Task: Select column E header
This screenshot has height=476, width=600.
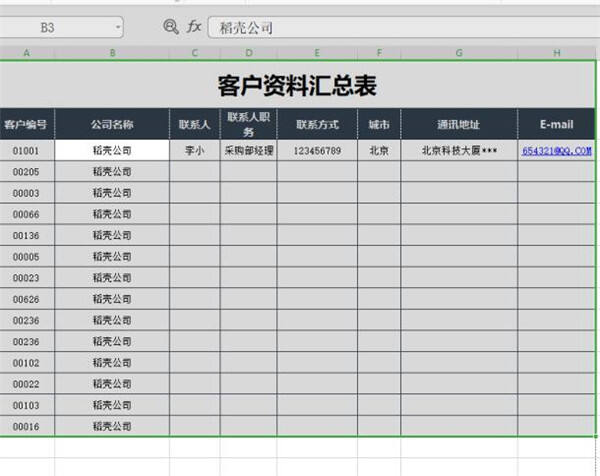Action: tap(317, 53)
